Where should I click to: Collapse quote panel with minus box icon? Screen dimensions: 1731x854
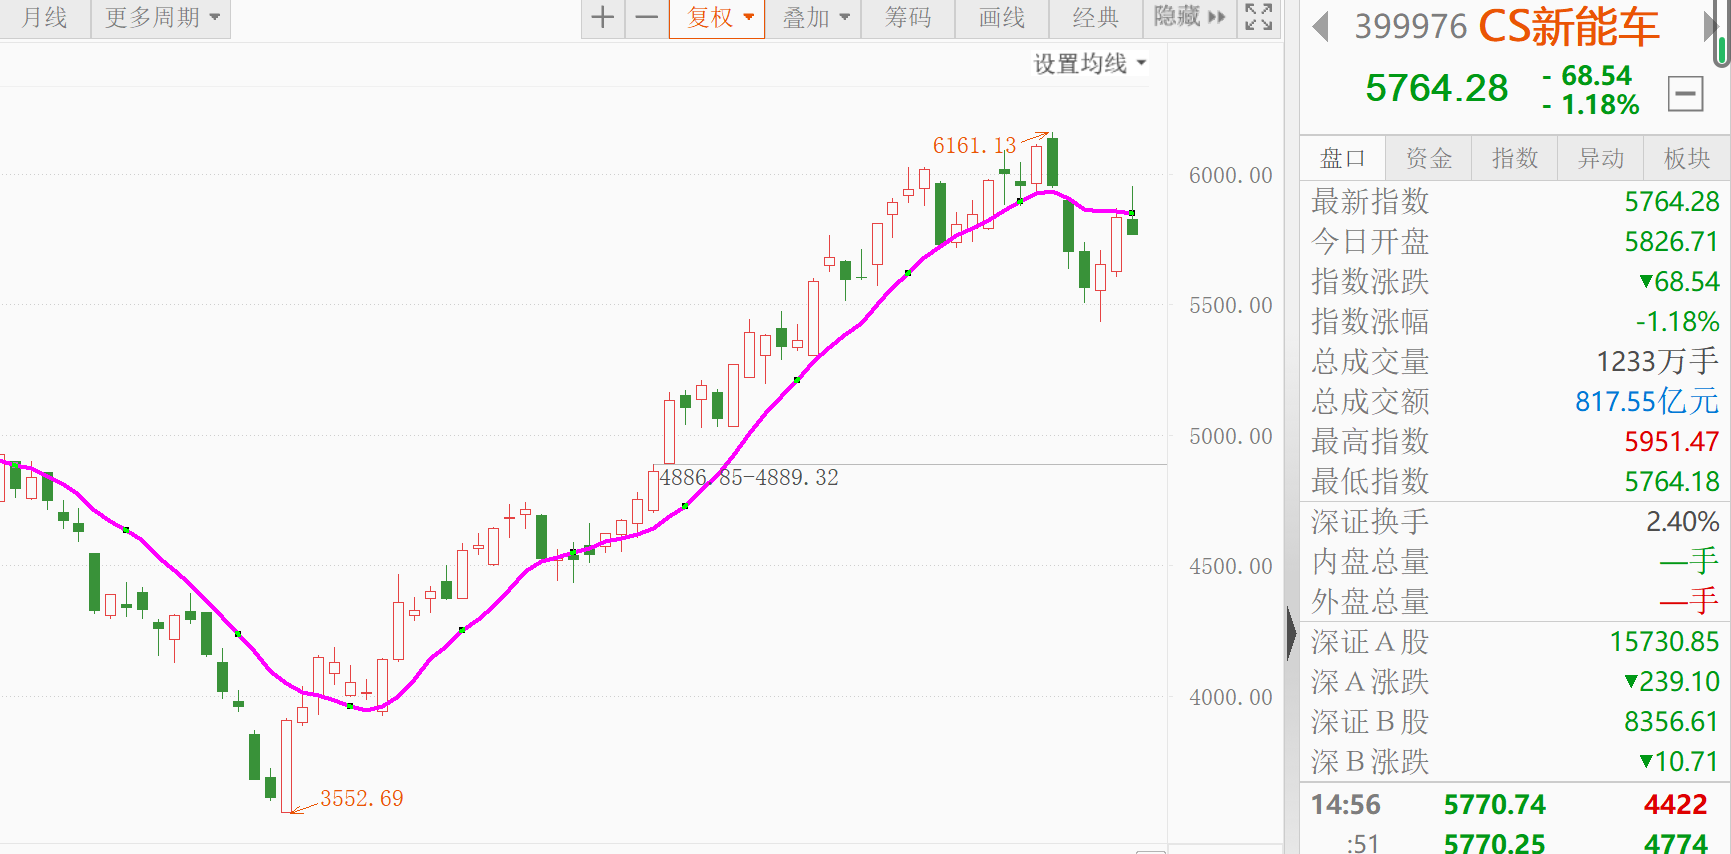point(1685,95)
